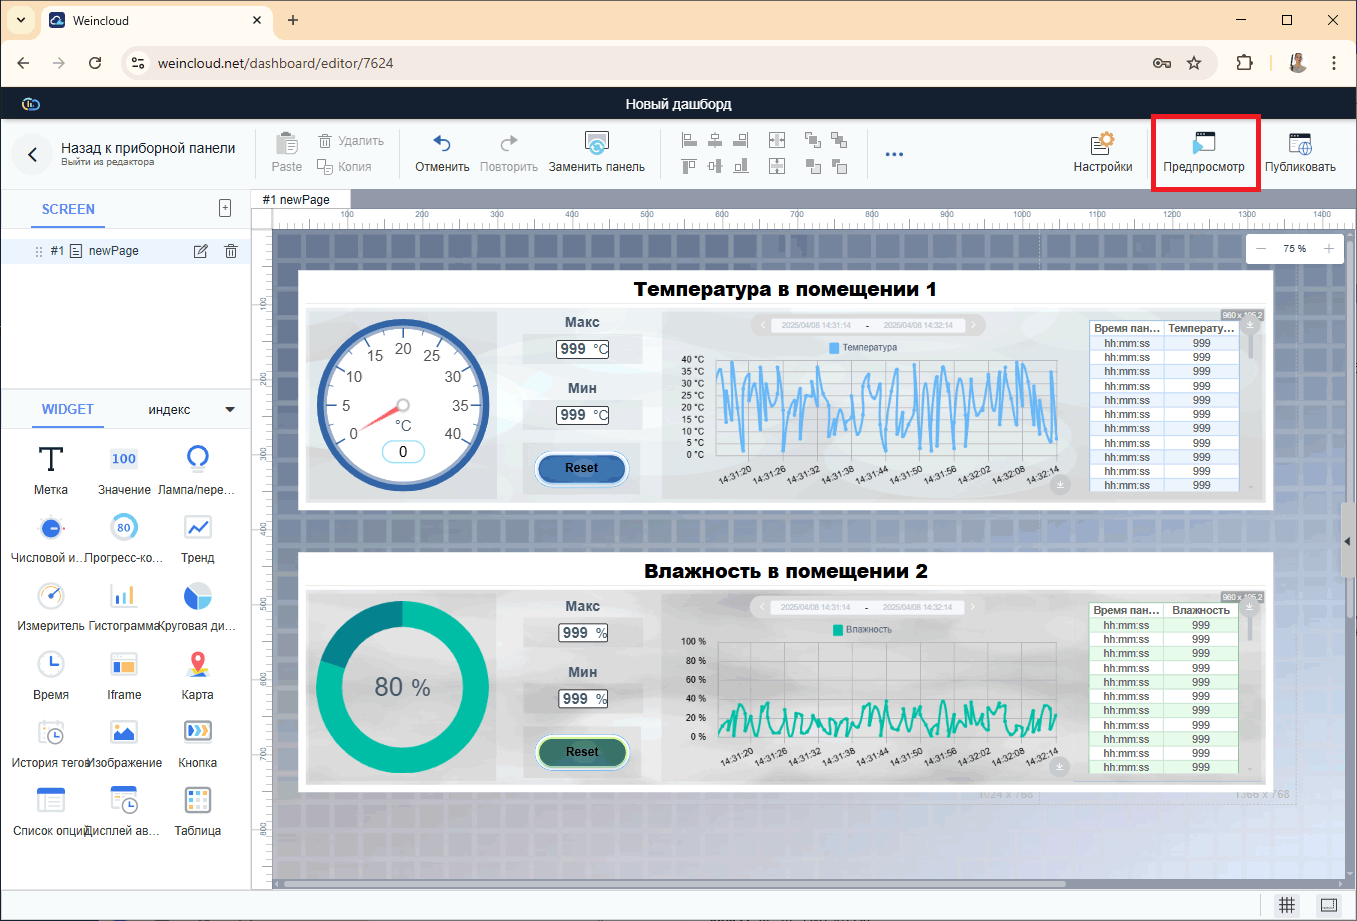Open the three-dots more tools menu
Image resolution: width=1357 pixels, height=921 pixels.
tap(894, 154)
